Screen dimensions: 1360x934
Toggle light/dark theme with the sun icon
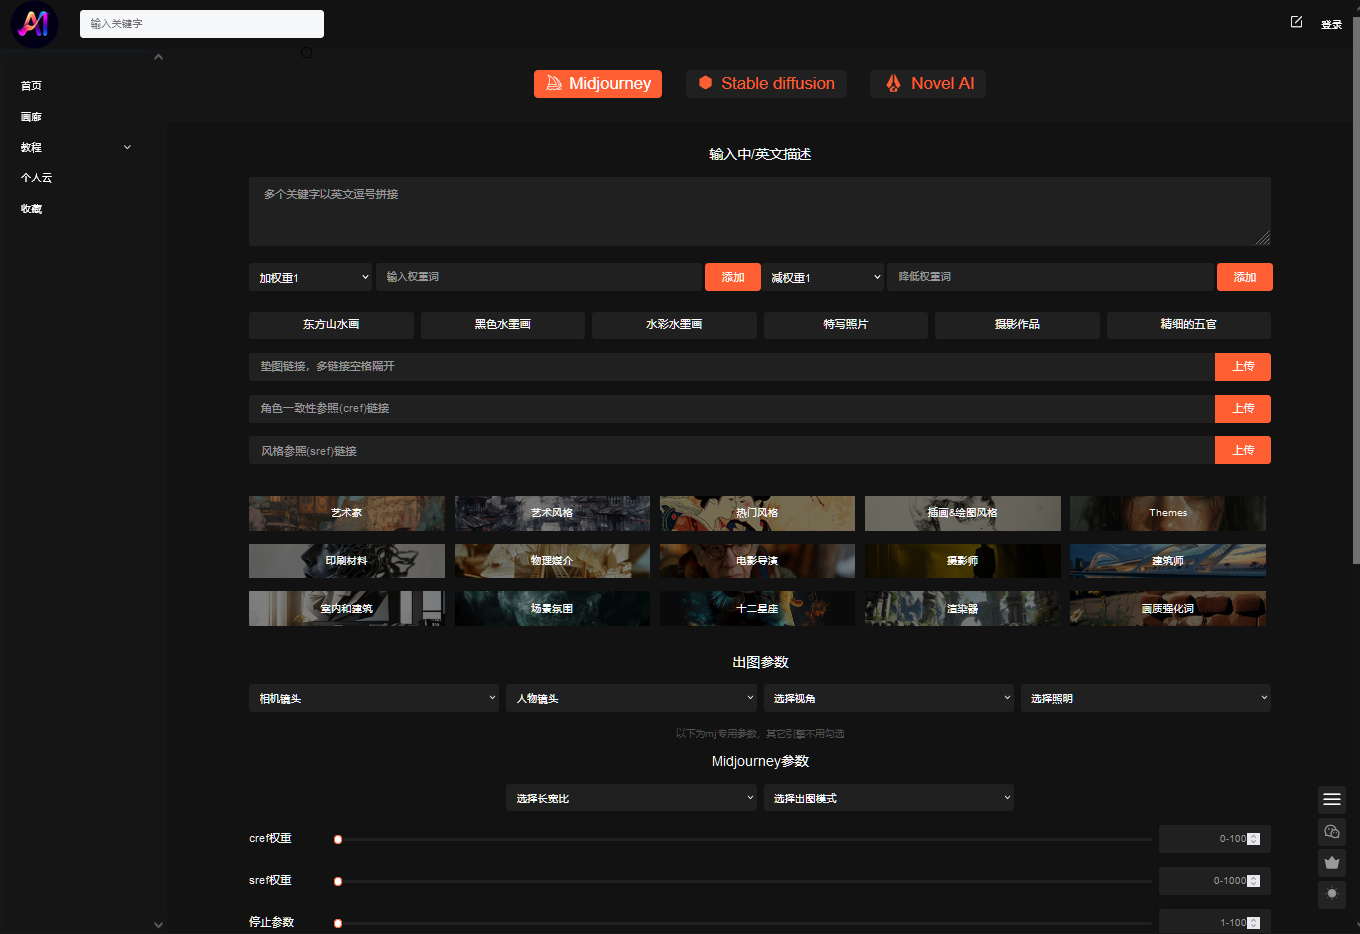(1331, 894)
